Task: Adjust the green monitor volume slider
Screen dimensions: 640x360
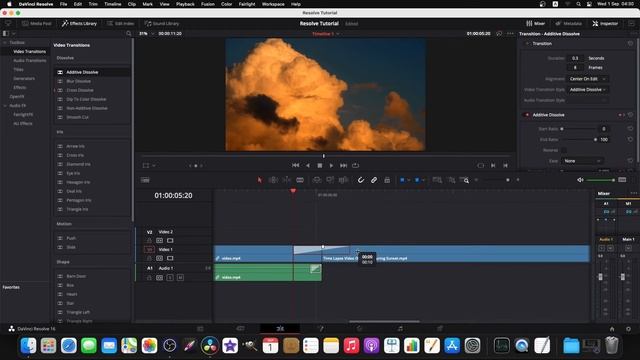Action: (601, 180)
